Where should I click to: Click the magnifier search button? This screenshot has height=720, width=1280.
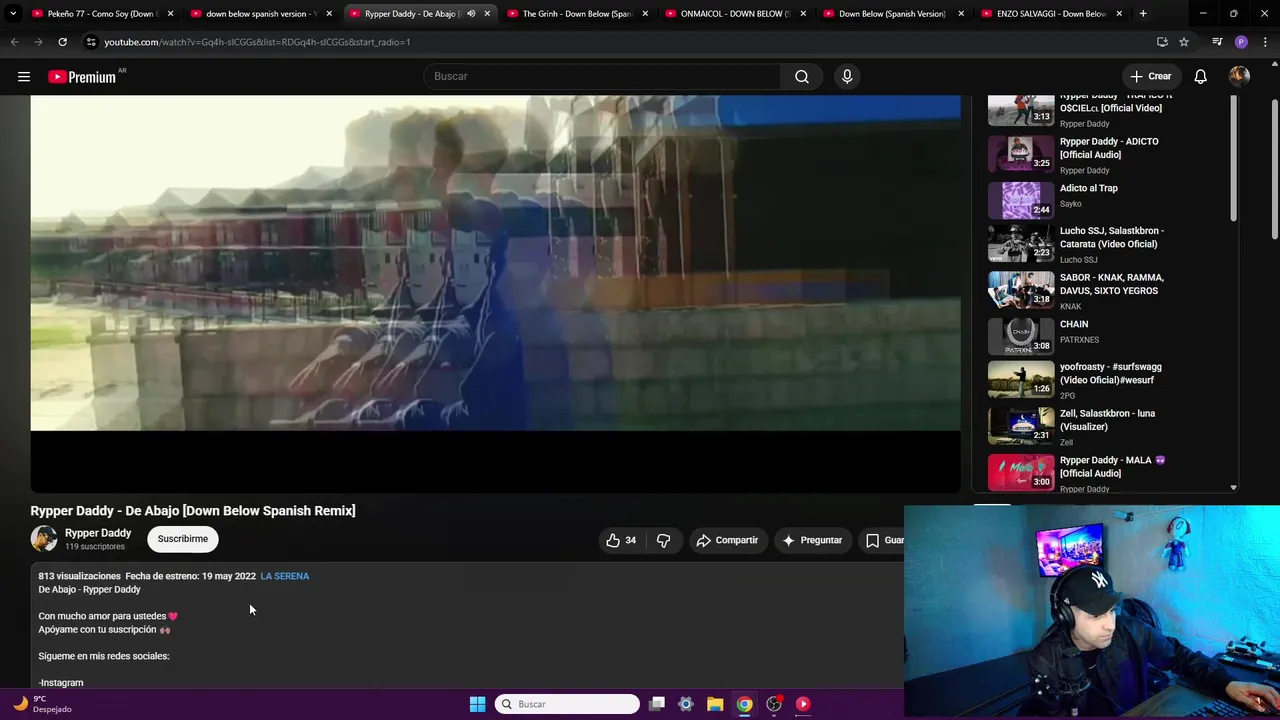coord(802,76)
